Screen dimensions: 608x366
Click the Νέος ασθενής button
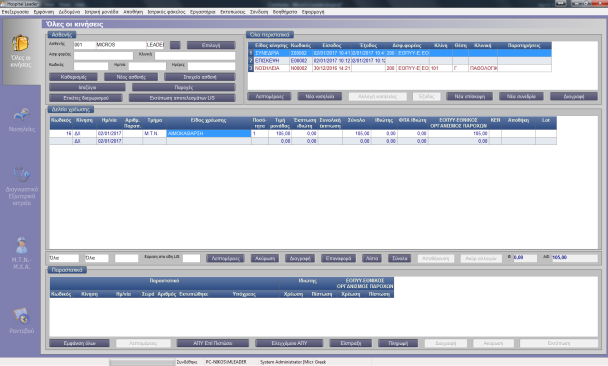click(x=131, y=77)
